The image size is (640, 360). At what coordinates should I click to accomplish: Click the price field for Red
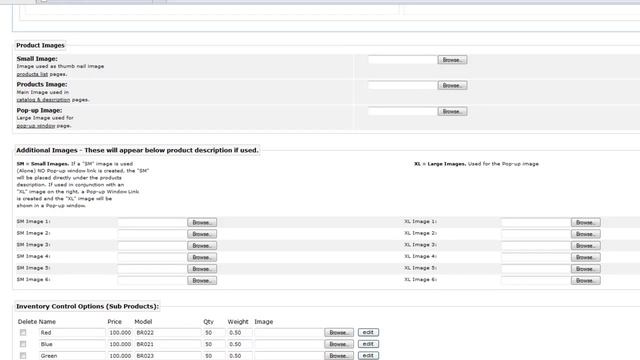click(120, 333)
